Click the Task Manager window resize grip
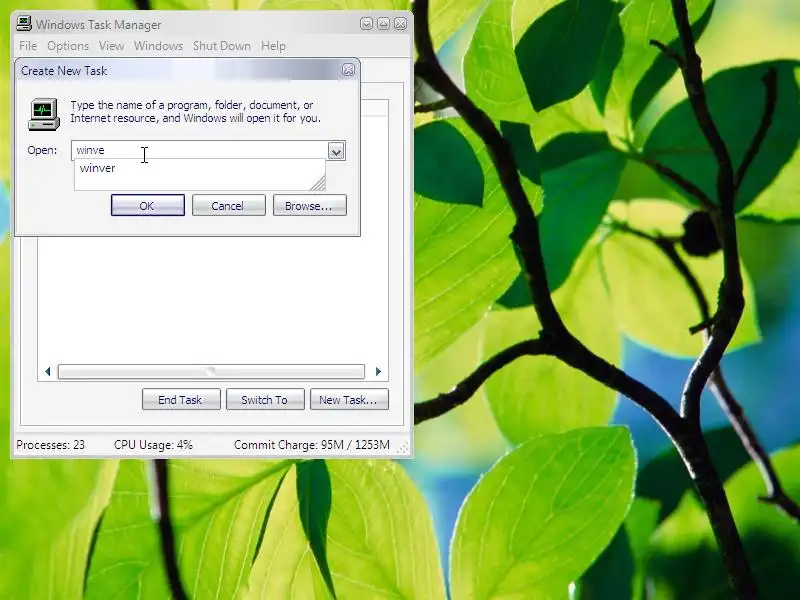This screenshot has height=600, width=800. tap(403, 447)
